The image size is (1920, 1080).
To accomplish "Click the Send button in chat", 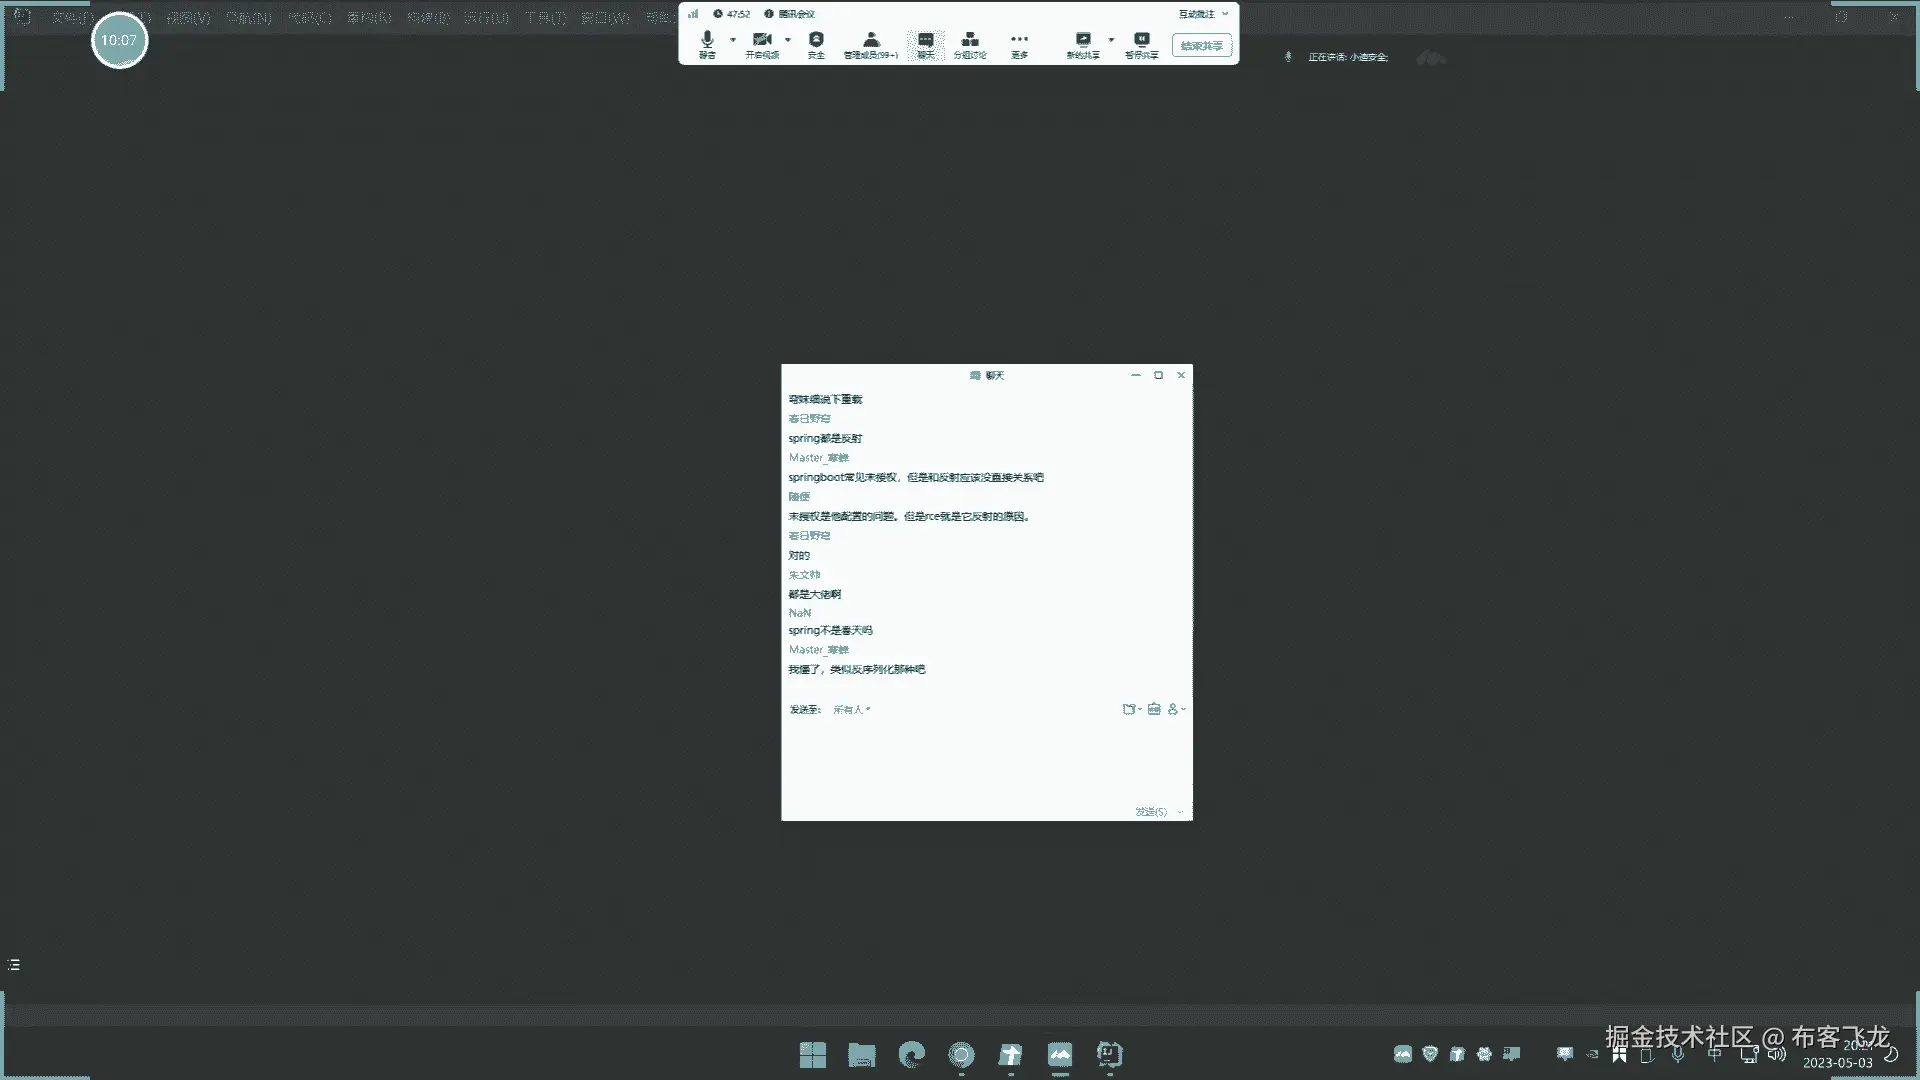I will 1150,812.
